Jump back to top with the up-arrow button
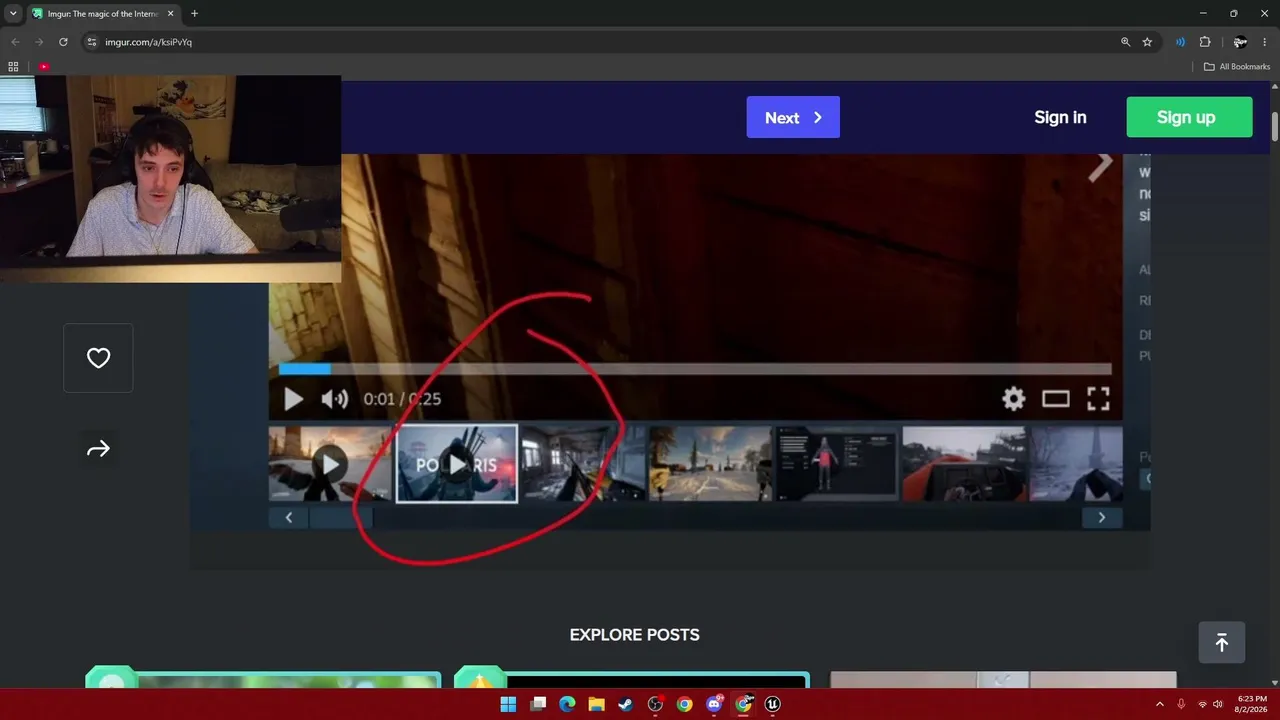 [1222, 643]
